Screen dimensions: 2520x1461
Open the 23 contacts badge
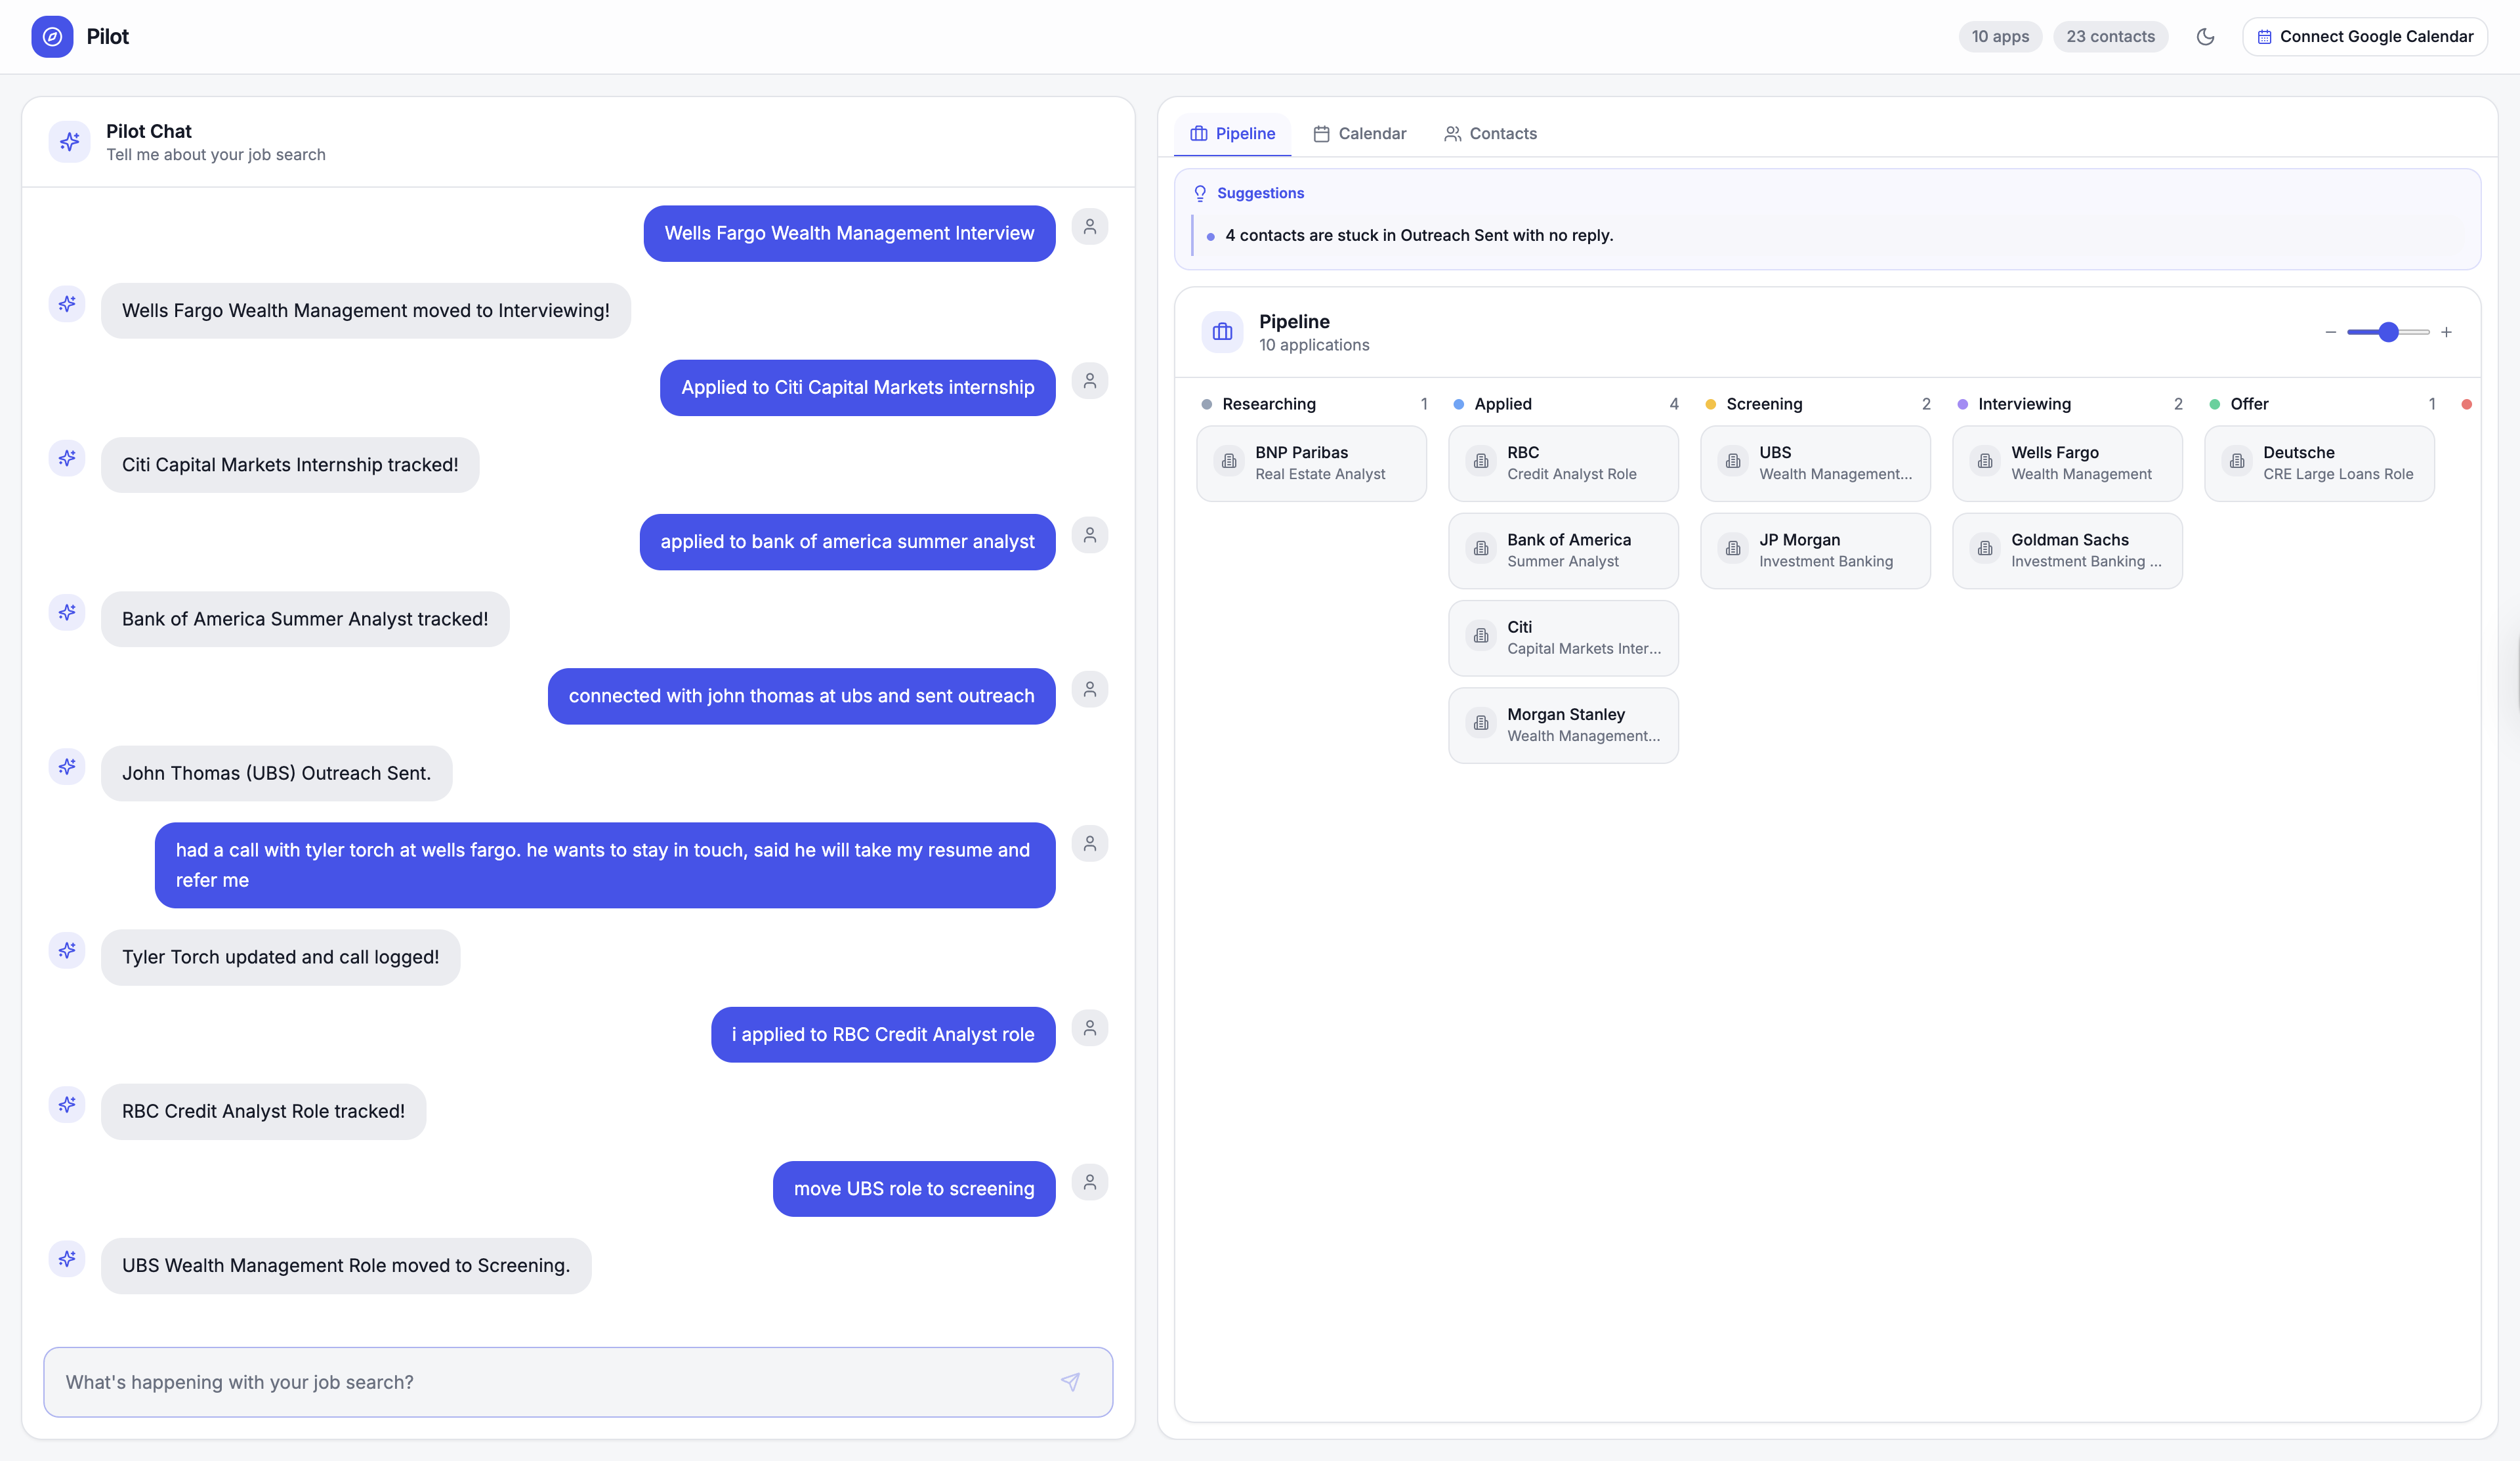(x=2110, y=37)
